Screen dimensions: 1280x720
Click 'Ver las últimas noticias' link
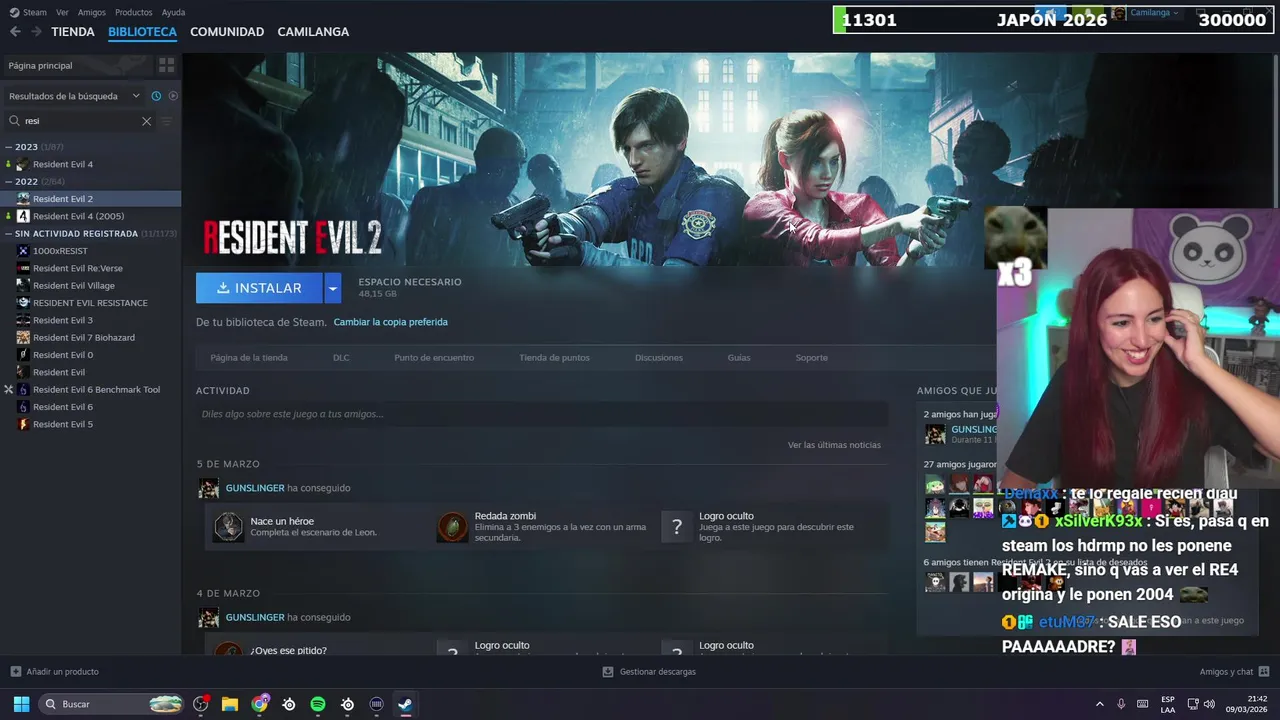(x=834, y=445)
